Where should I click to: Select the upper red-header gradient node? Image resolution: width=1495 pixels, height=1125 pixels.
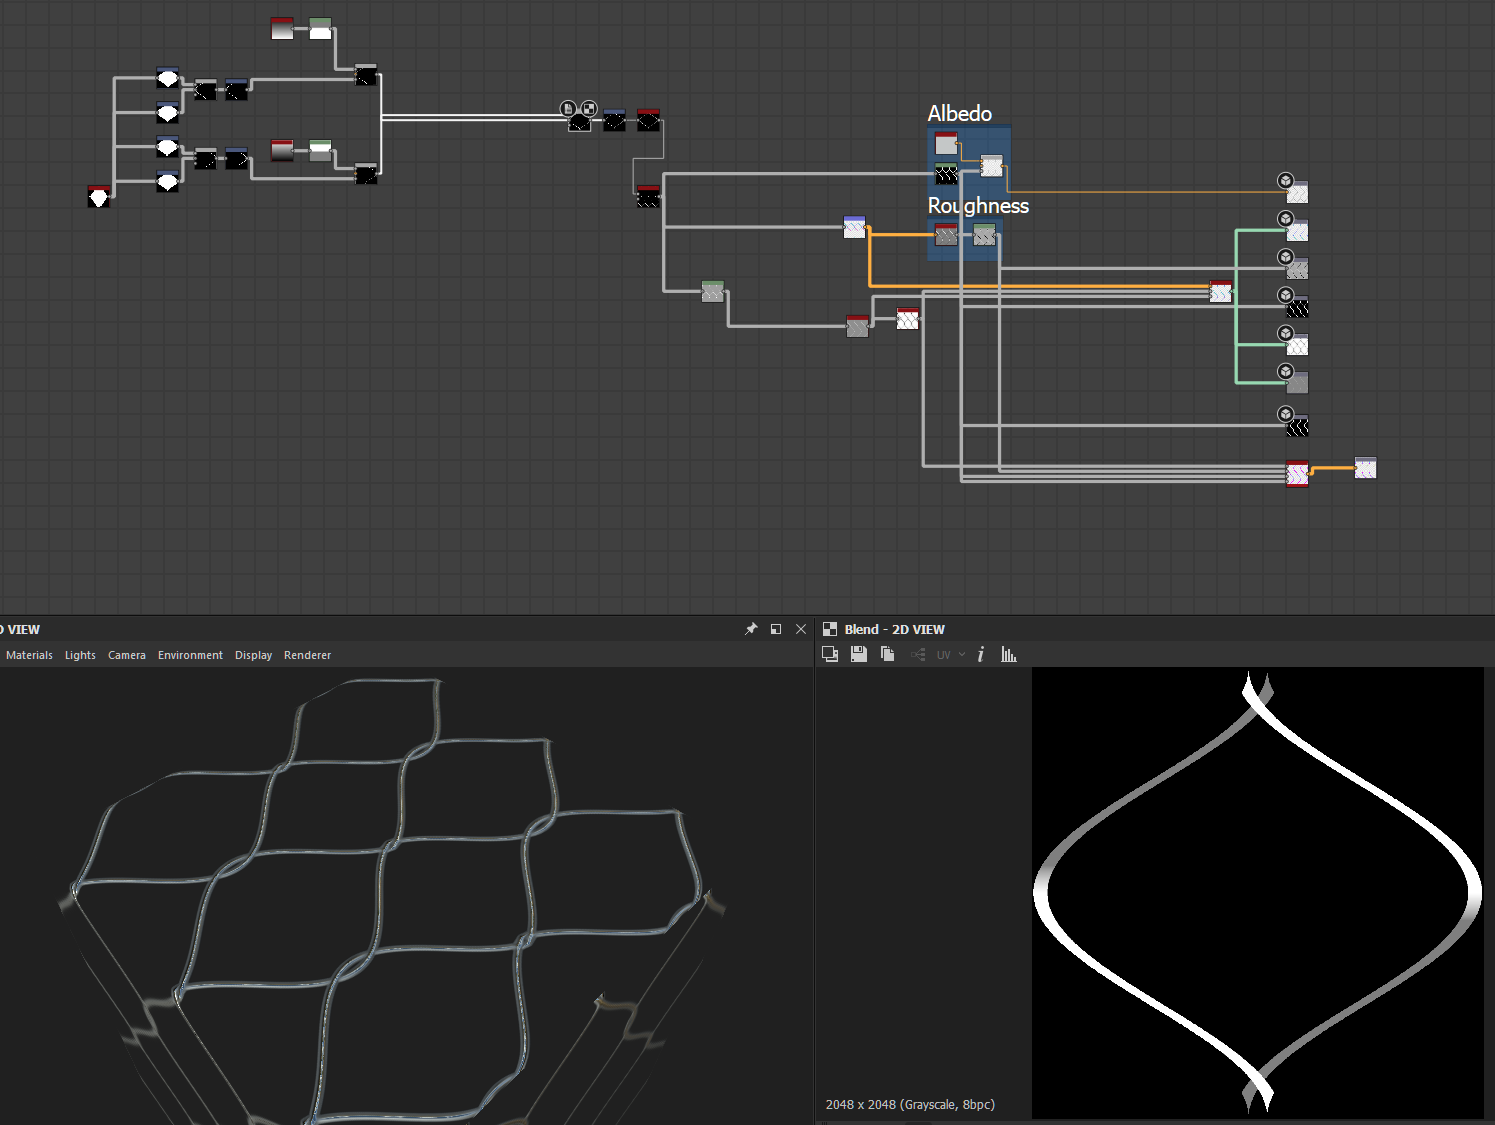283,28
